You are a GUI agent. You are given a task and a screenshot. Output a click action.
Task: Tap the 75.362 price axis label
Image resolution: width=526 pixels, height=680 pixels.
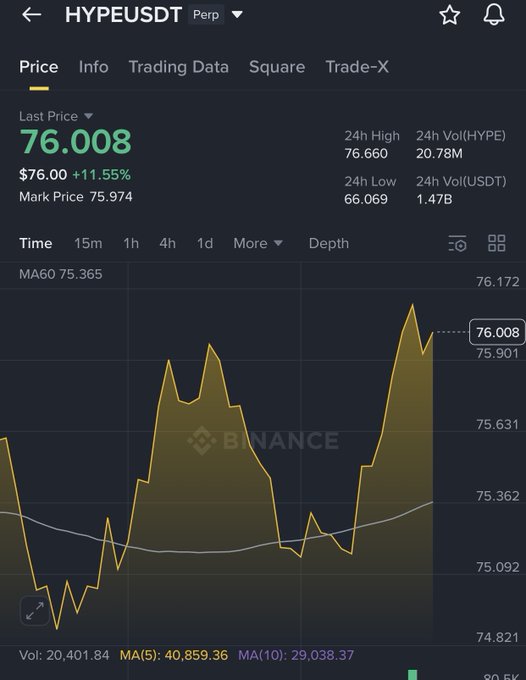tap(498, 496)
